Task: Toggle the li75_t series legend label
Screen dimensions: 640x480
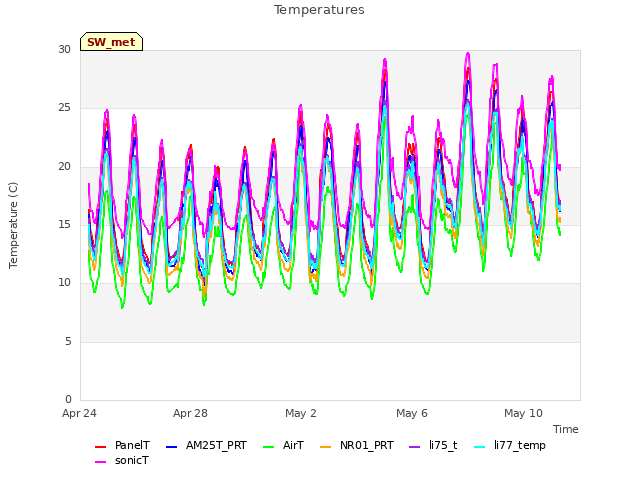Action: (443, 445)
